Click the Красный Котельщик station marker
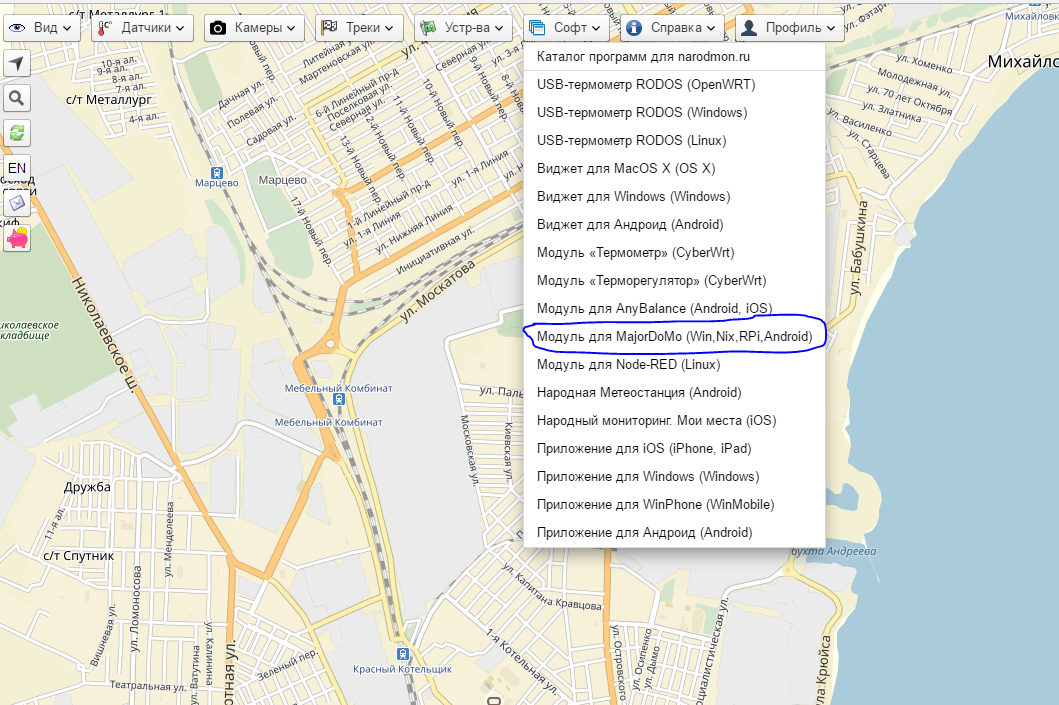The width and height of the screenshot is (1059, 705). click(x=403, y=654)
